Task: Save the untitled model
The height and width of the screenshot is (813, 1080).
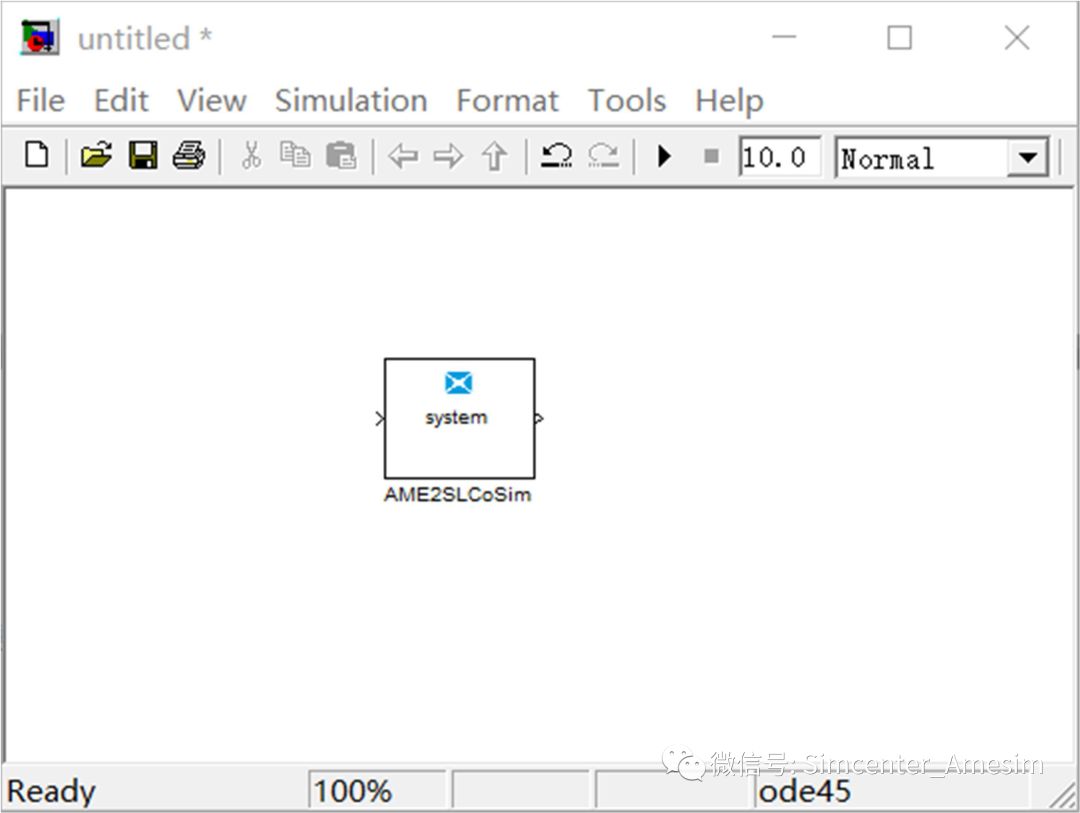Action: coord(143,157)
